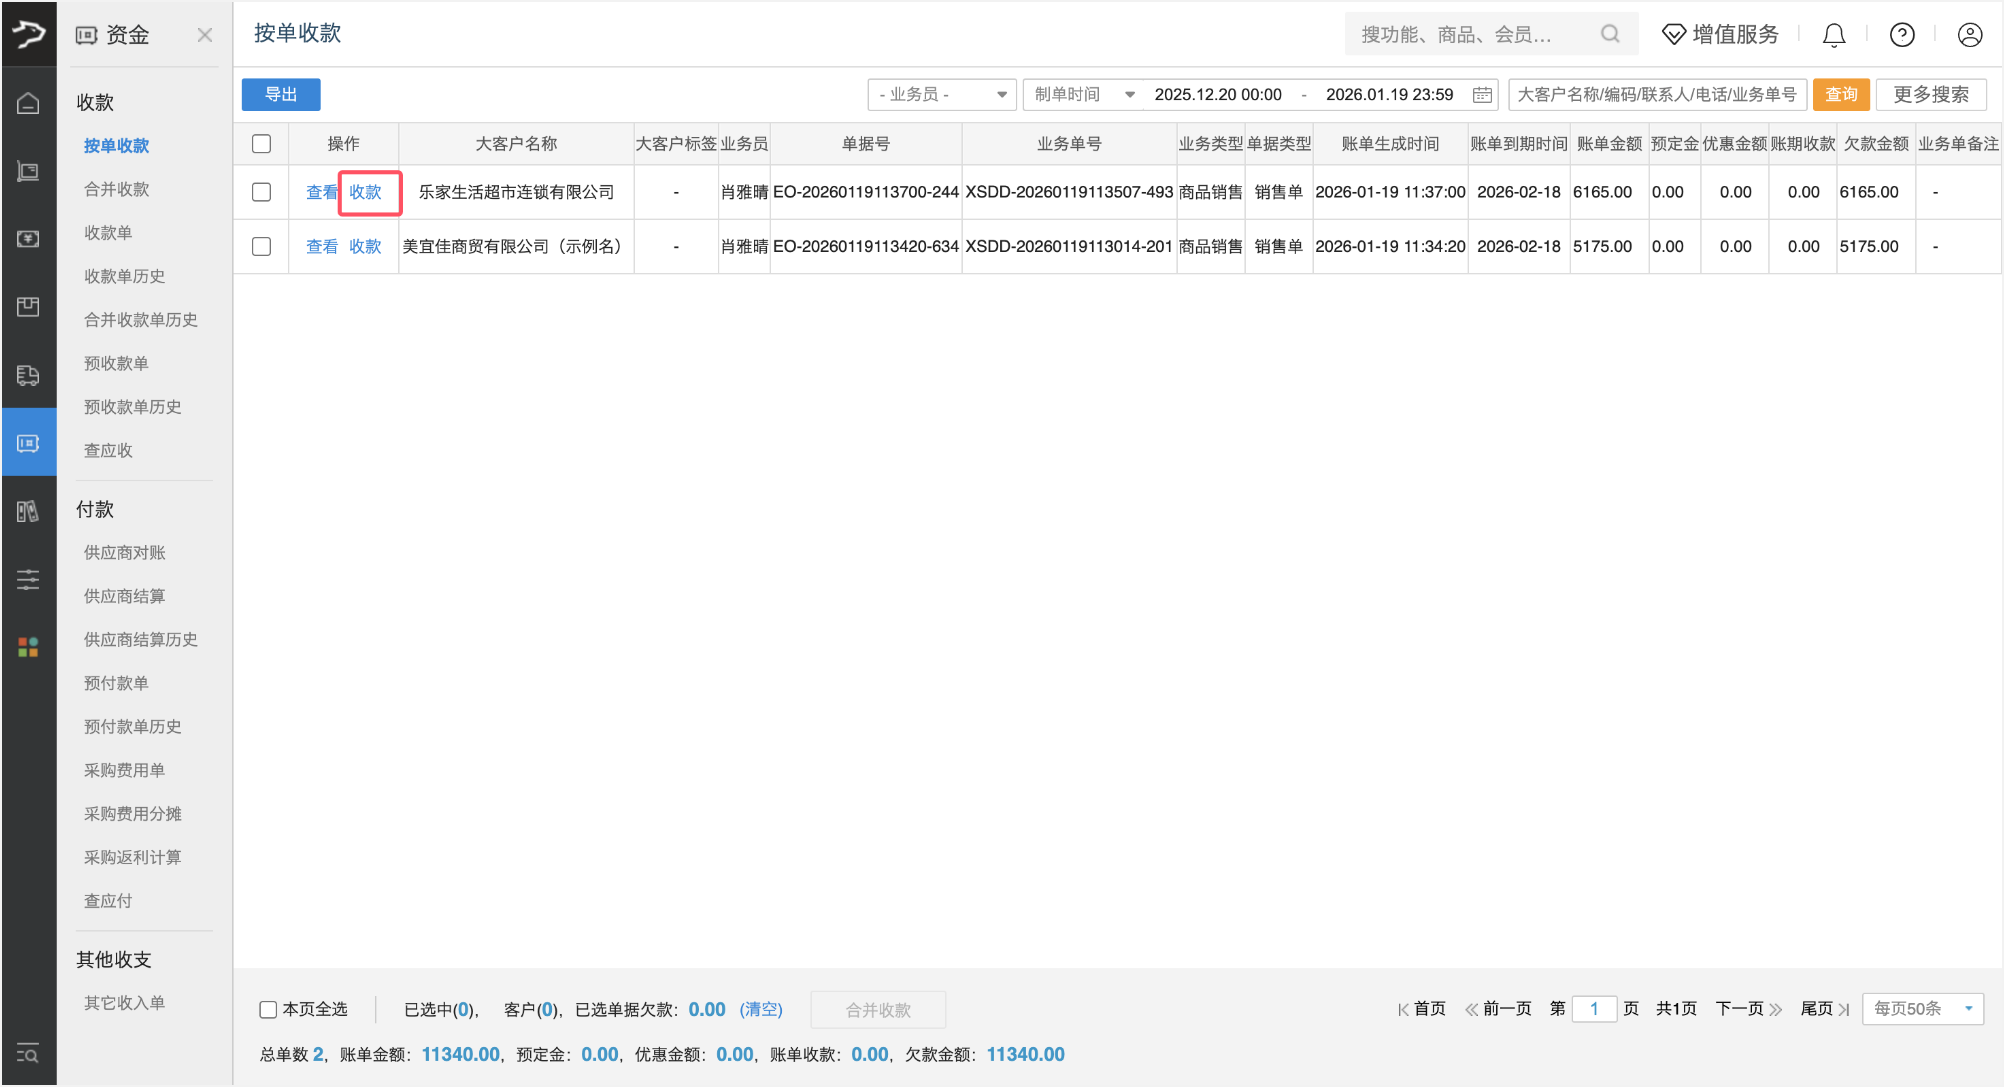Click the user account avatar icon
The image size is (2005, 1088).
1969,35
